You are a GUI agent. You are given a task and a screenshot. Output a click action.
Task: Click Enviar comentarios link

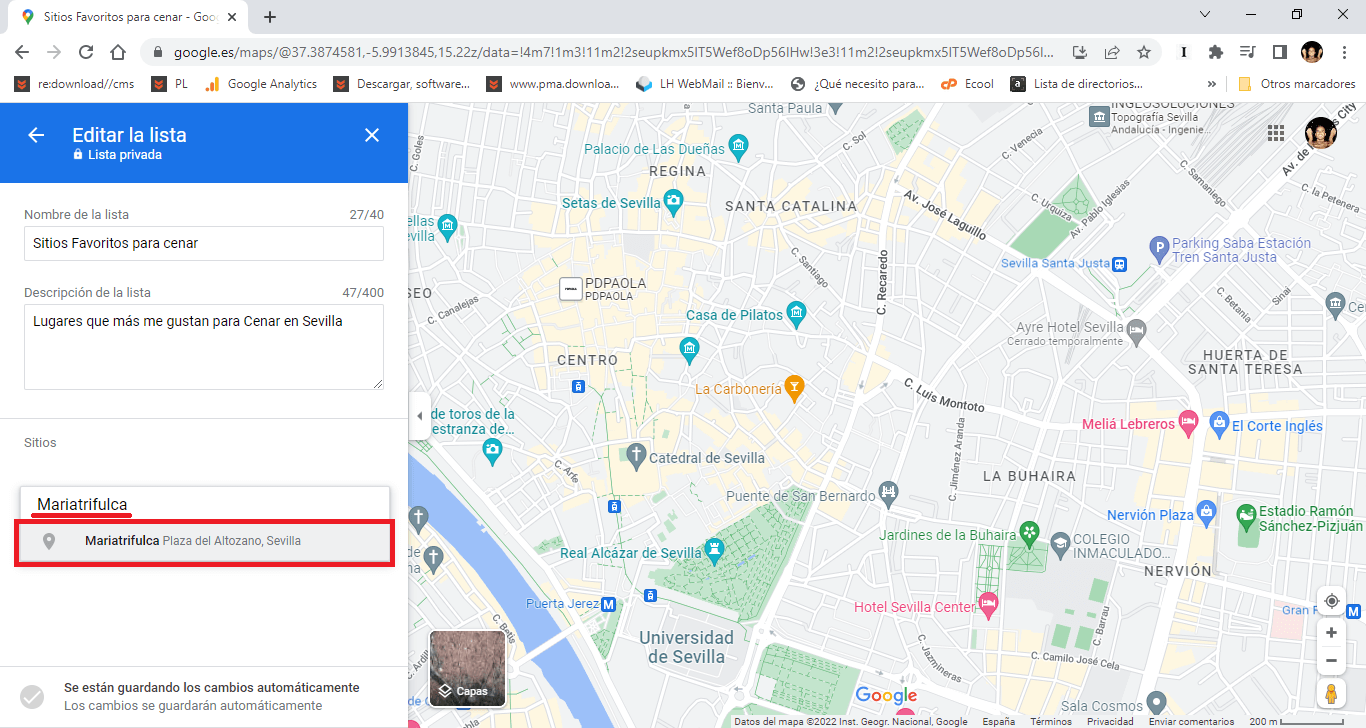coord(1191,721)
